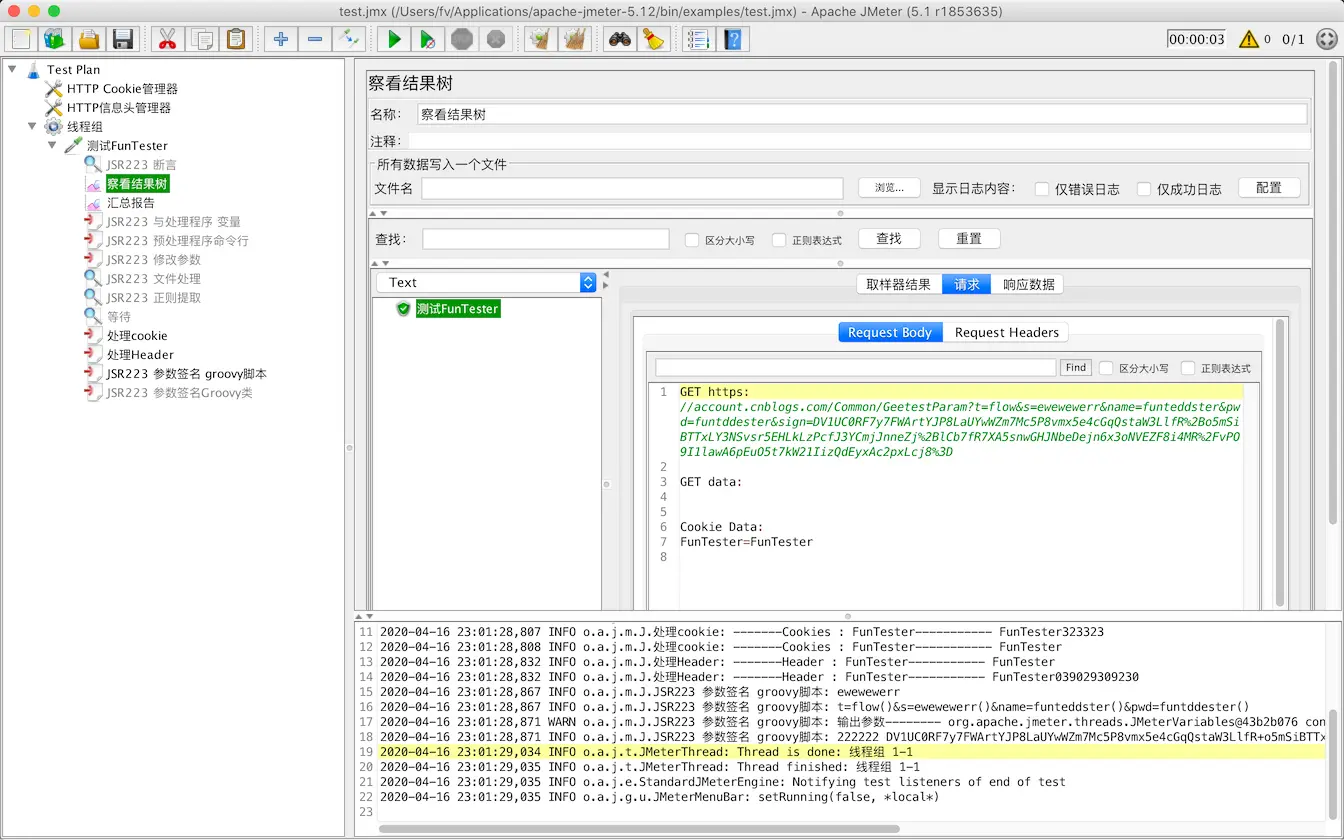Enable the 仅错误日志 checkbox
This screenshot has height=840, width=1344.
pyautogui.click(x=1042, y=189)
